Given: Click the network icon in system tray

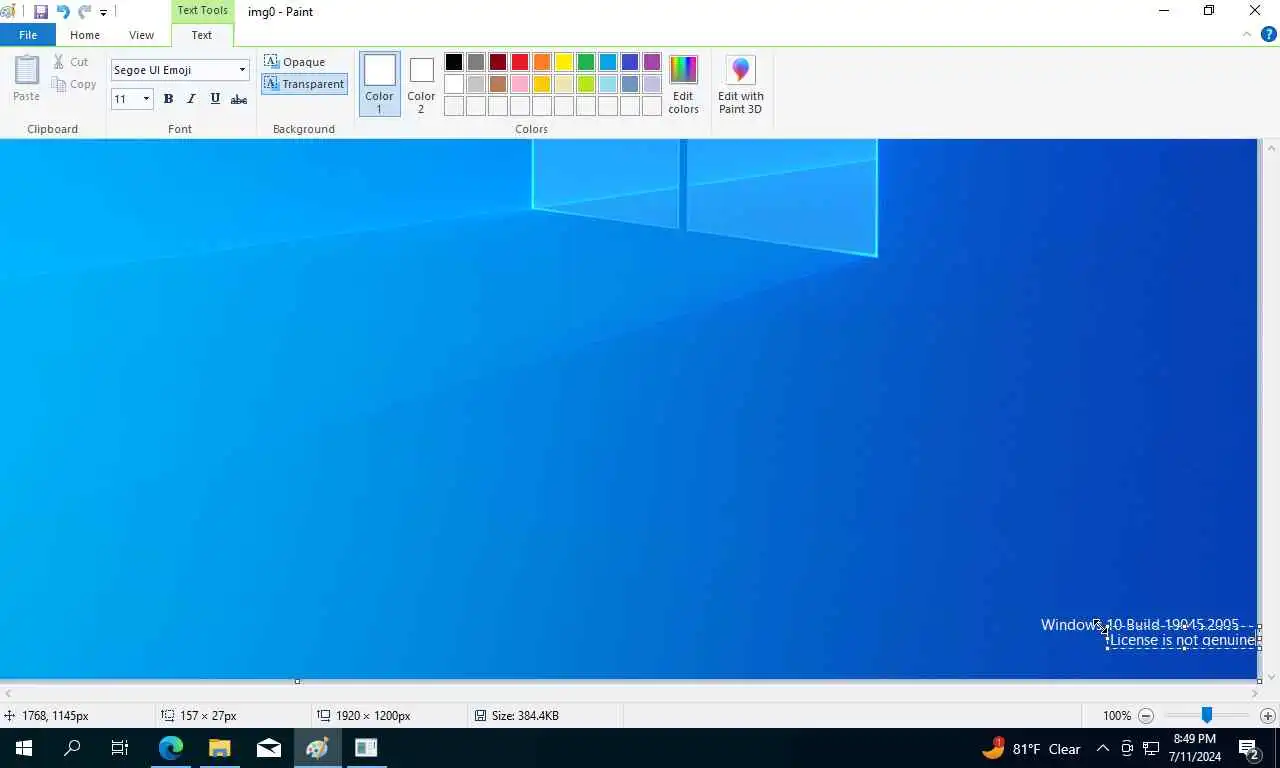Looking at the screenshot, I should pyautogui.click(x=1151, y=748).
